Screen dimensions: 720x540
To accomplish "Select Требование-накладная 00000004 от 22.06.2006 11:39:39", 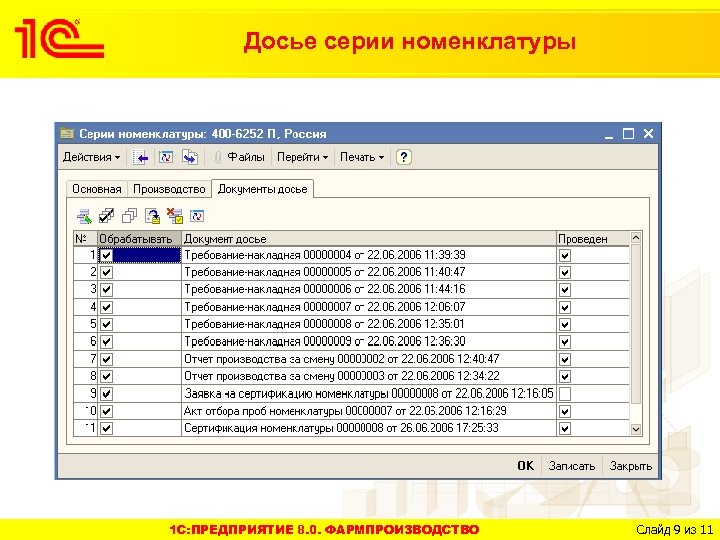I will tap(325, 255).
